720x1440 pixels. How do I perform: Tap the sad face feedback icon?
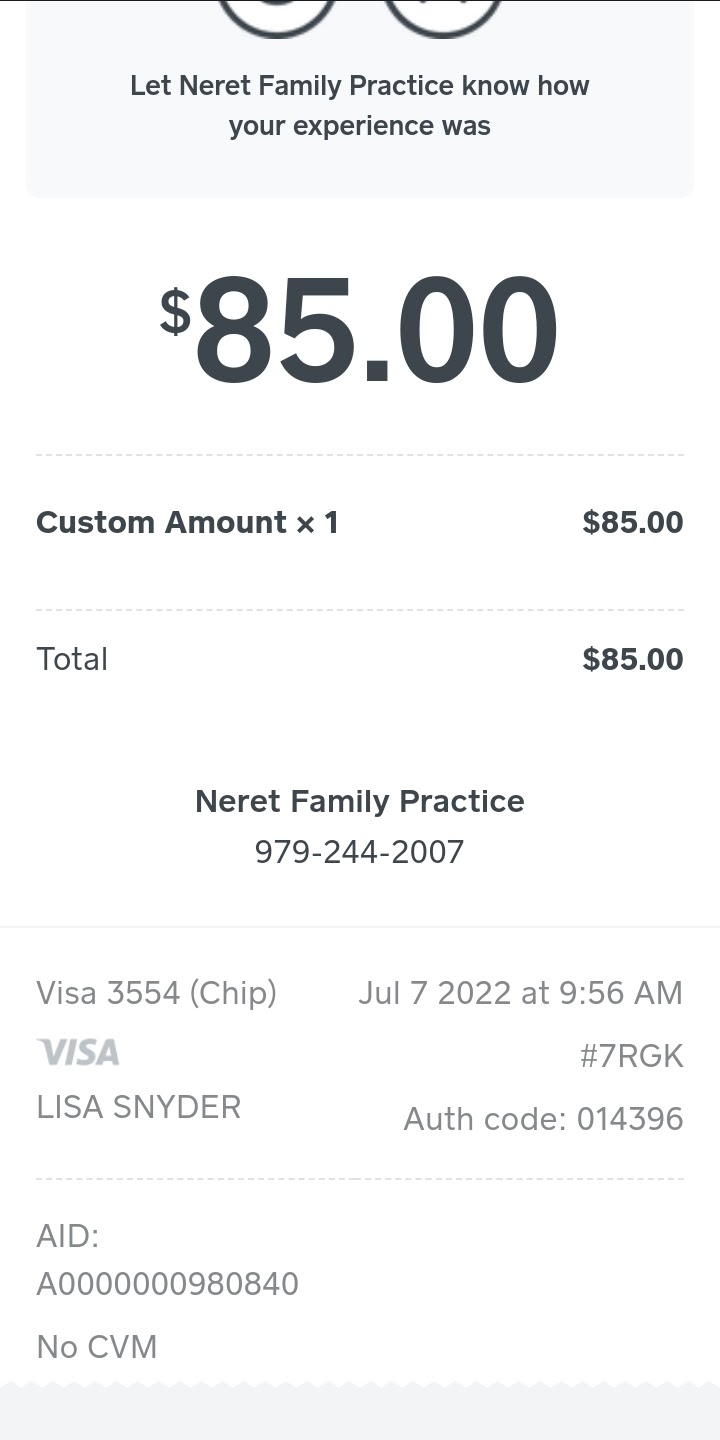tap(443, 14)
